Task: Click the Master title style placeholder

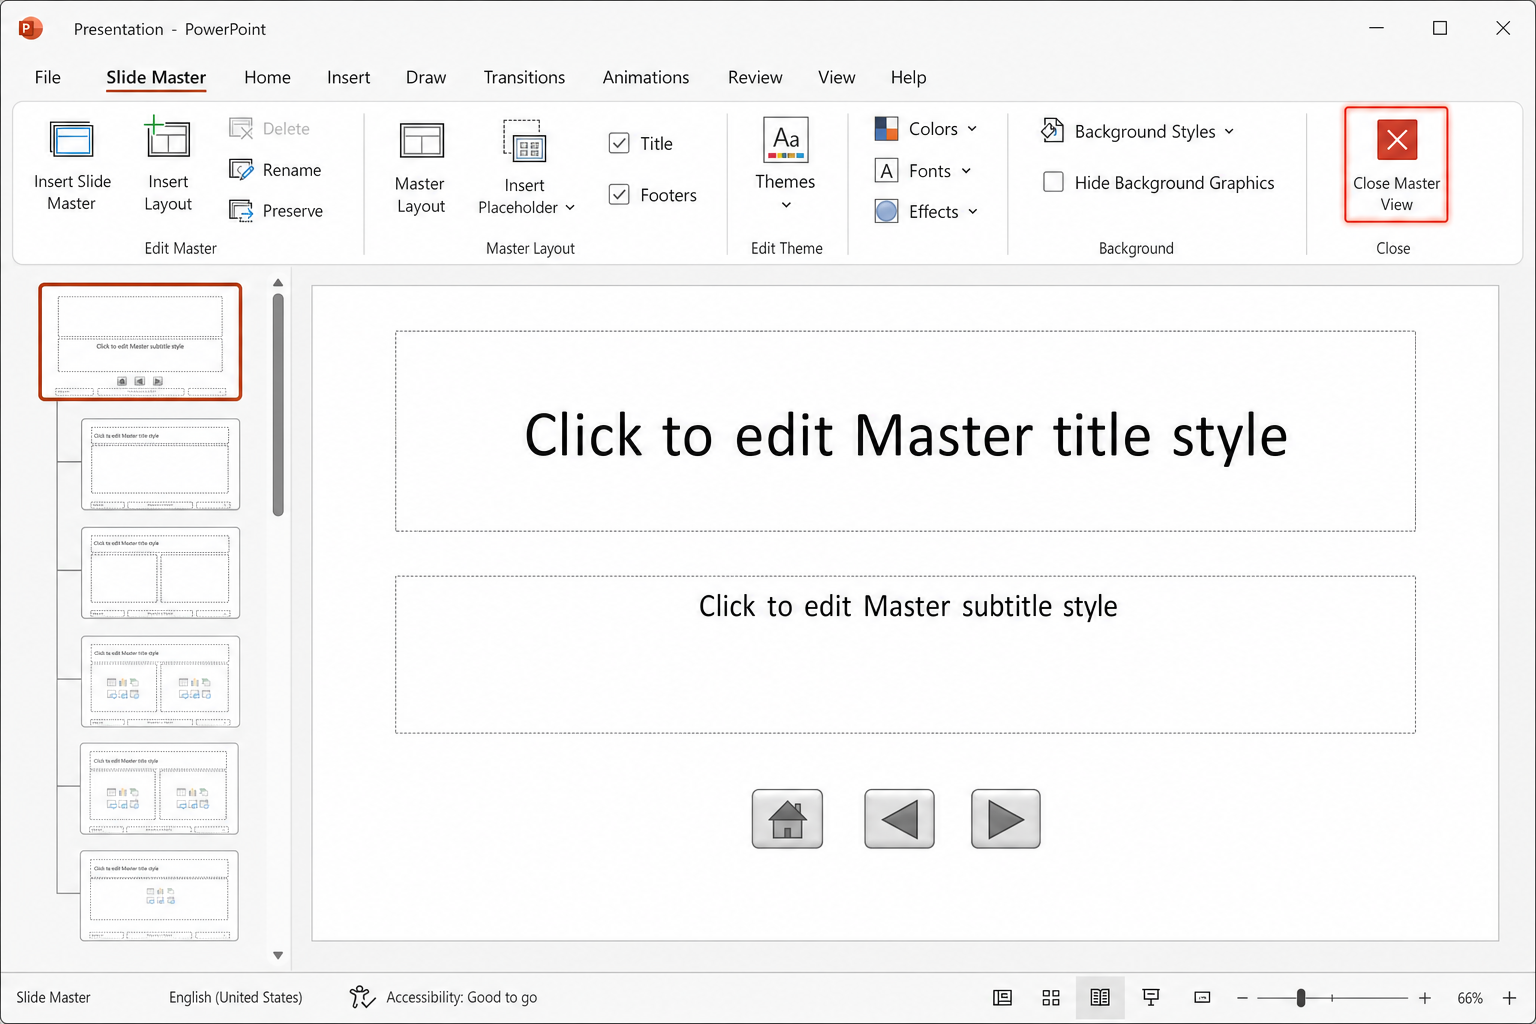Action: (905, 431)
